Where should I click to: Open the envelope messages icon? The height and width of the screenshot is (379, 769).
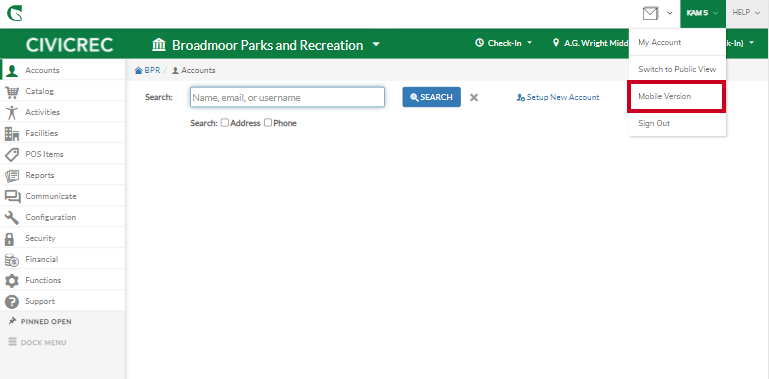[650, 13]
